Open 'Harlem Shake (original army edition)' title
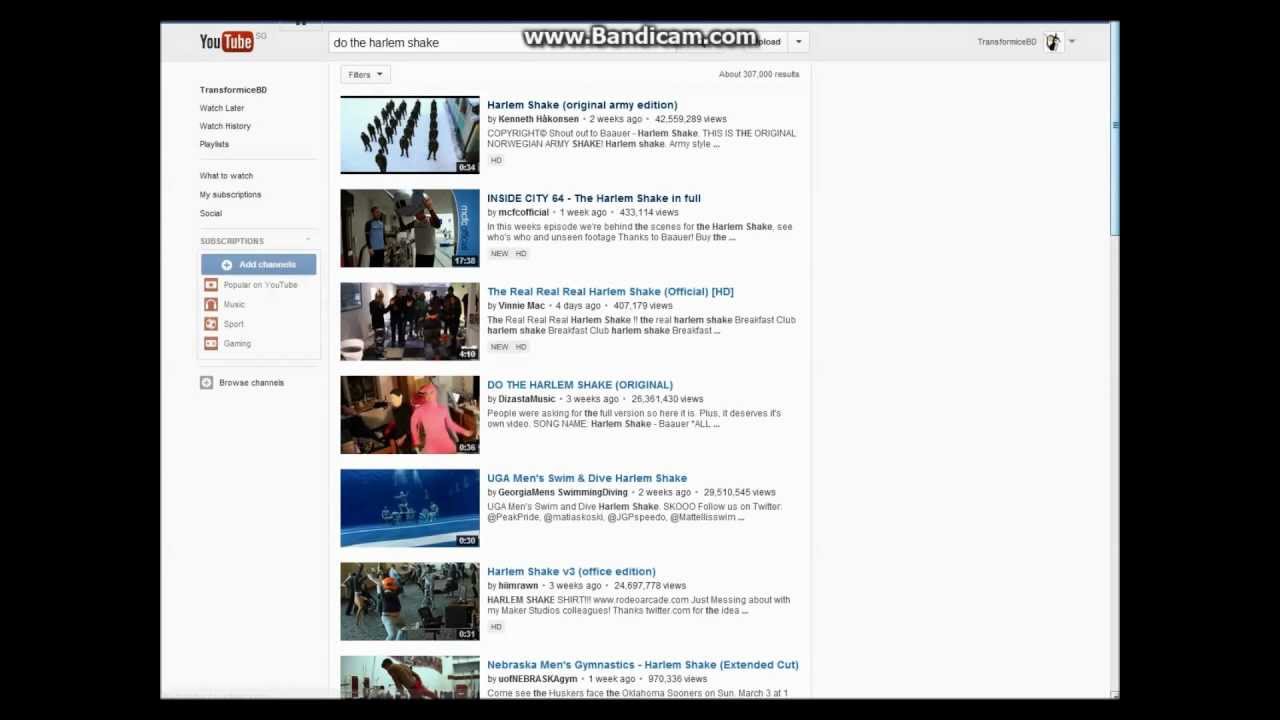Viewport: 1280px width, 720px height. [582, 105]
